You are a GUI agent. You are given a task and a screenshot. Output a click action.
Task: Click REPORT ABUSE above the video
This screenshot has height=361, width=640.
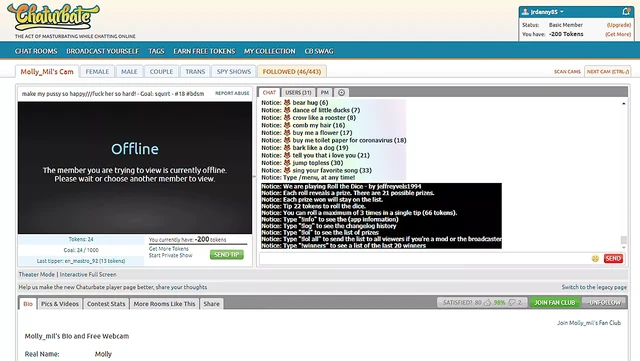[232, 93]
